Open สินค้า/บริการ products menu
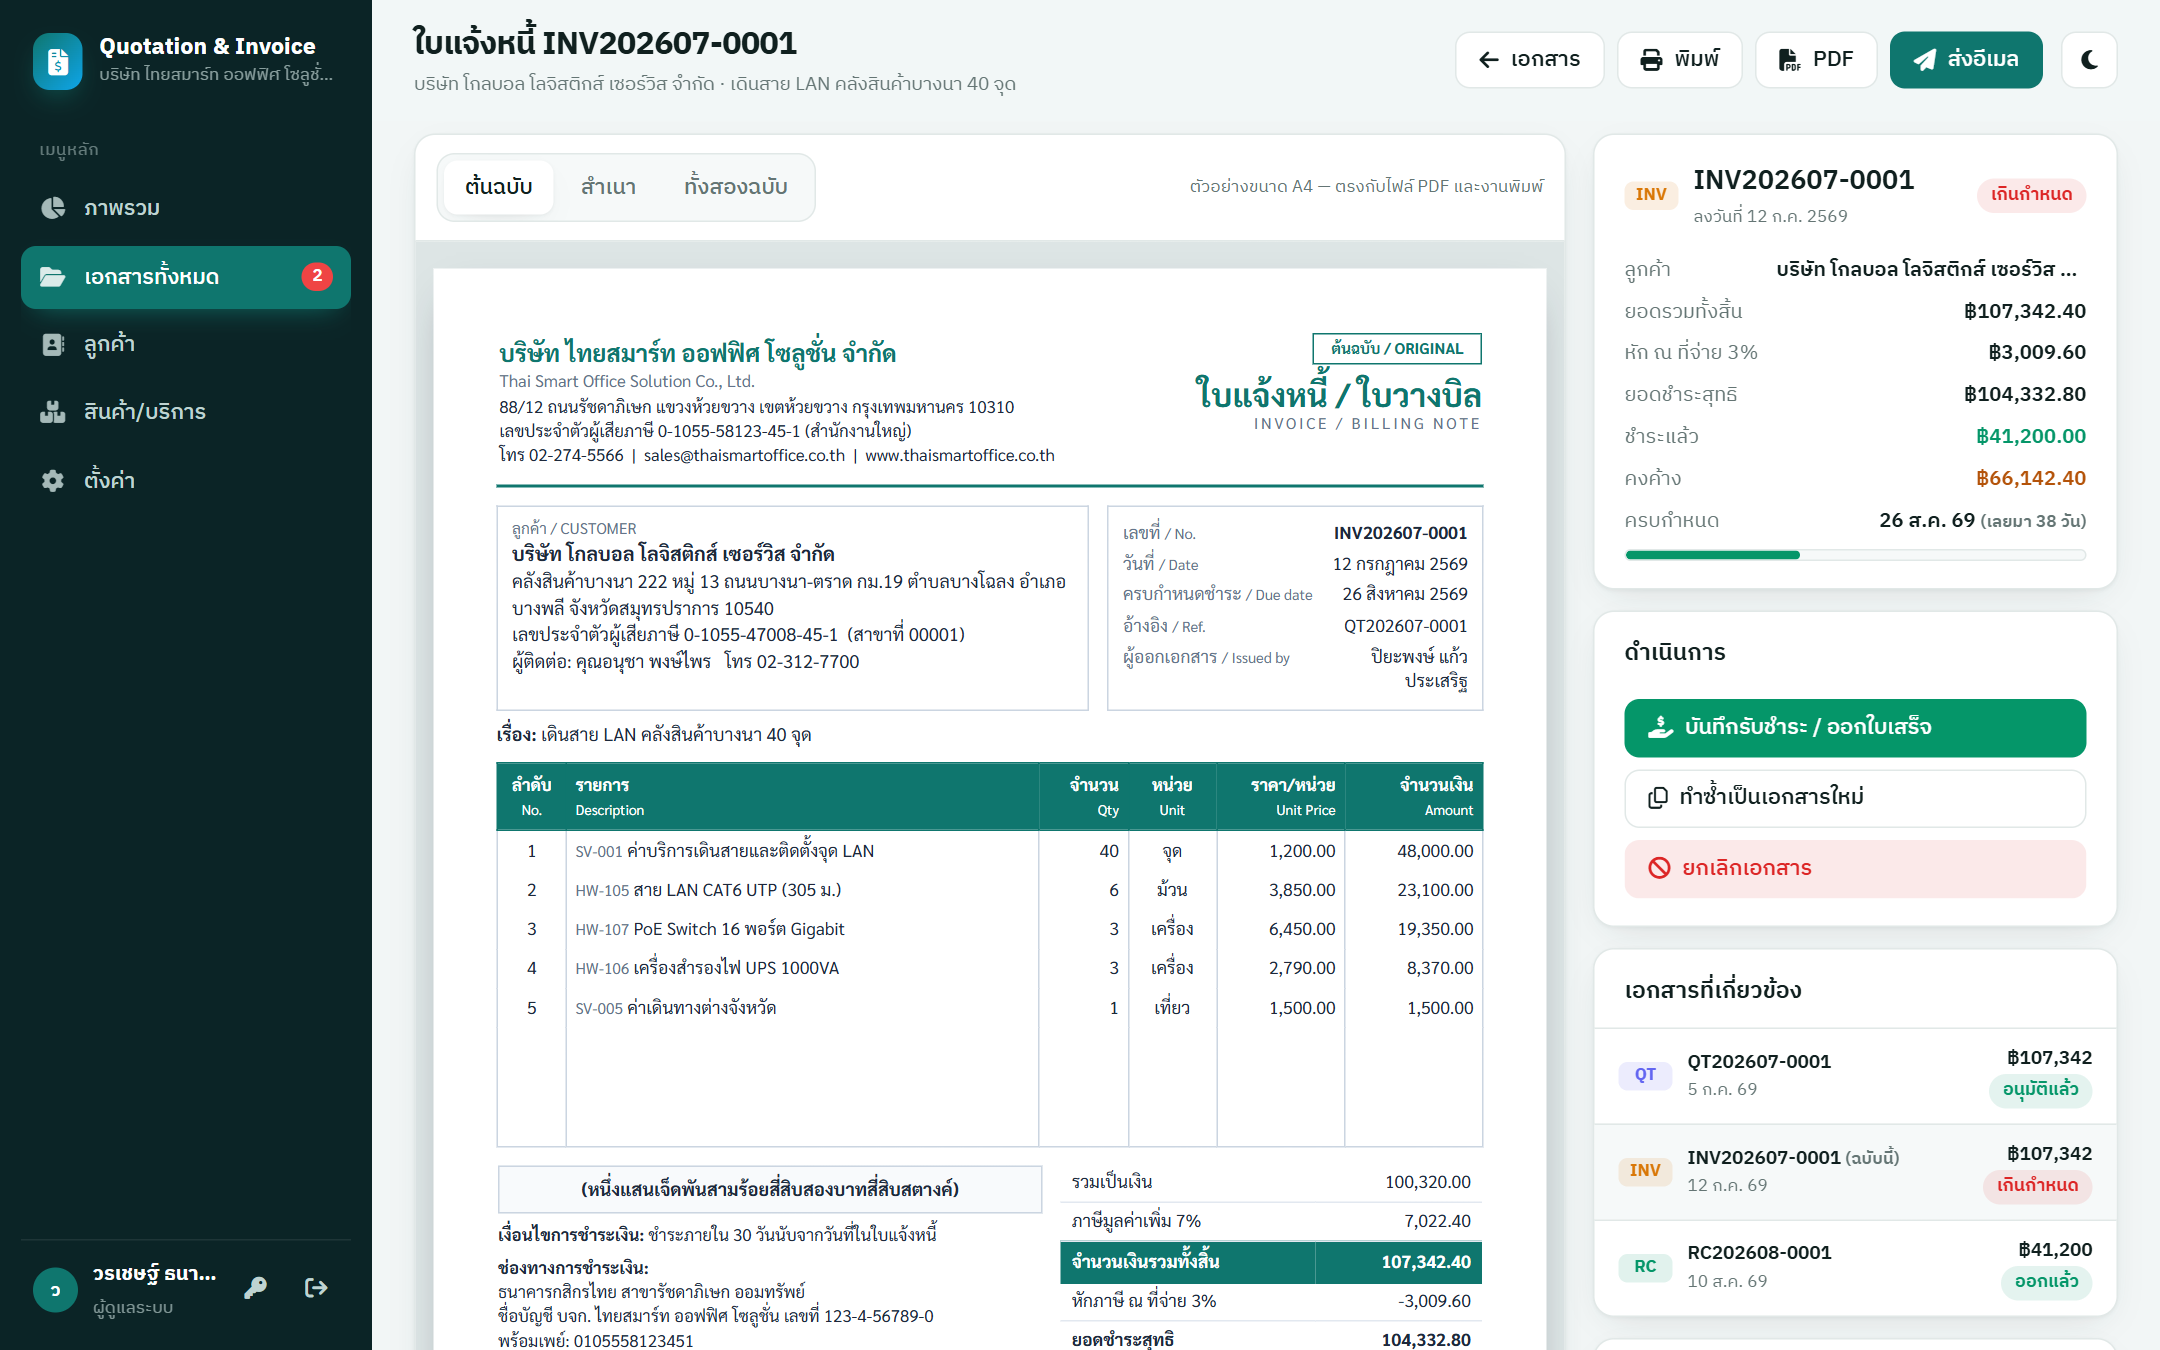This screenshot has height=1350, width=2160. coord(186,412)
